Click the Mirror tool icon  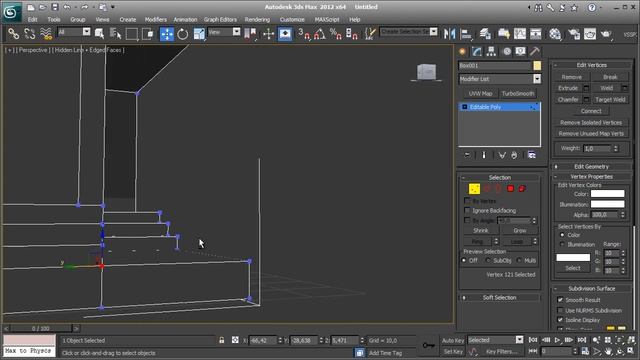pos(449,33)
